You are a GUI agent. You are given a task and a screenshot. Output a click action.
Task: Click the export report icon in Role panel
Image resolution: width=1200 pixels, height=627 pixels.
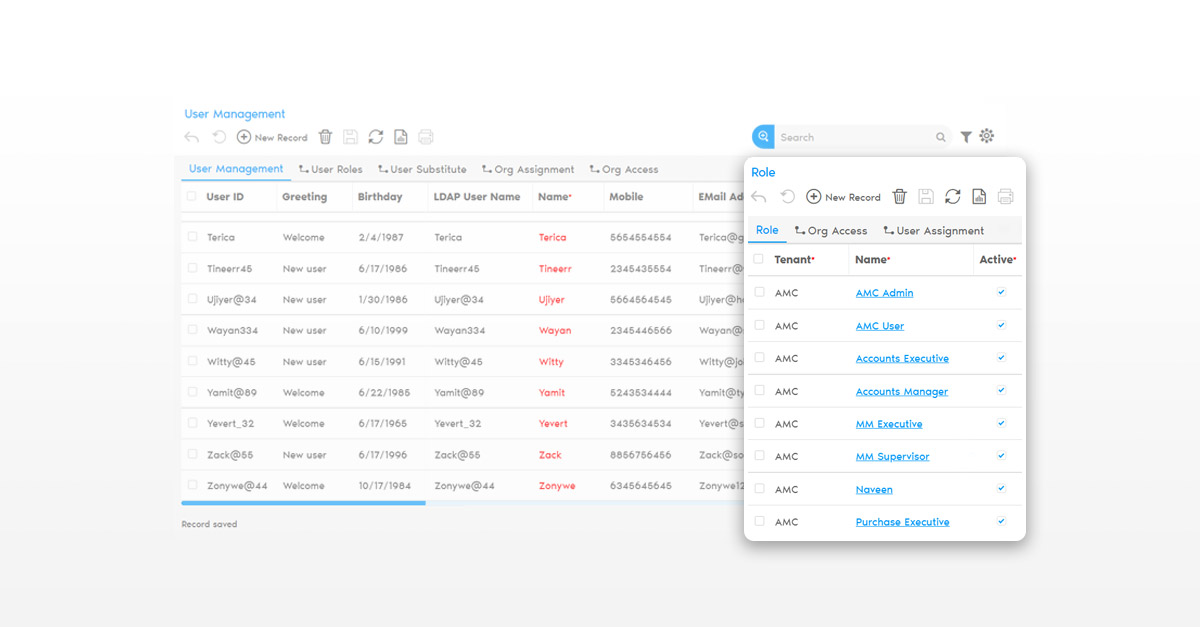979,197
